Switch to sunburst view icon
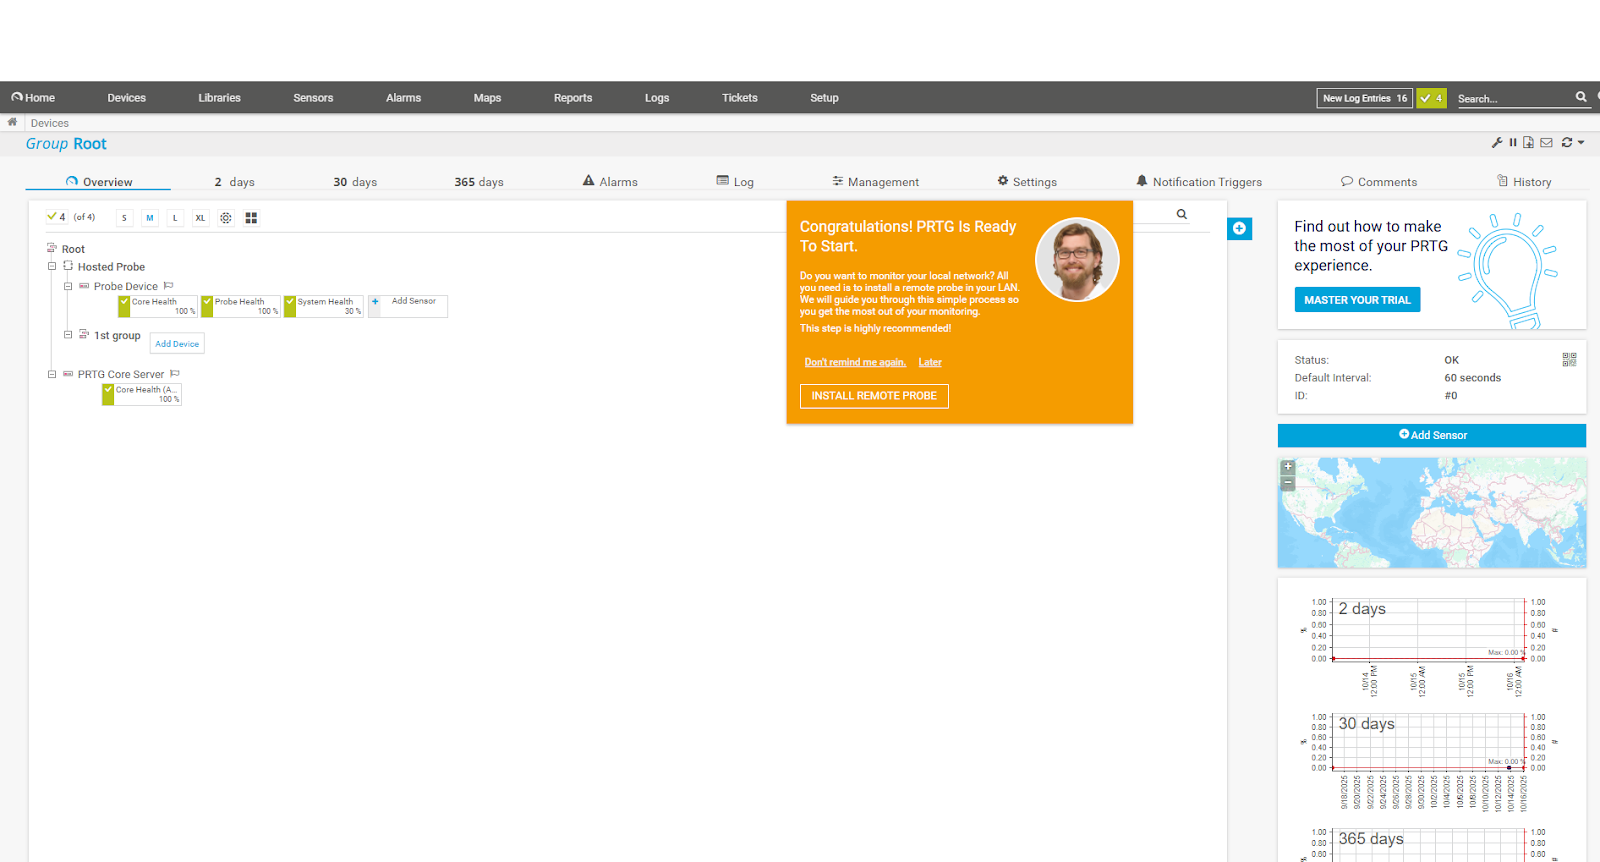The height and width of the screenshot is (862, 1600). click(x=226, y=218)
